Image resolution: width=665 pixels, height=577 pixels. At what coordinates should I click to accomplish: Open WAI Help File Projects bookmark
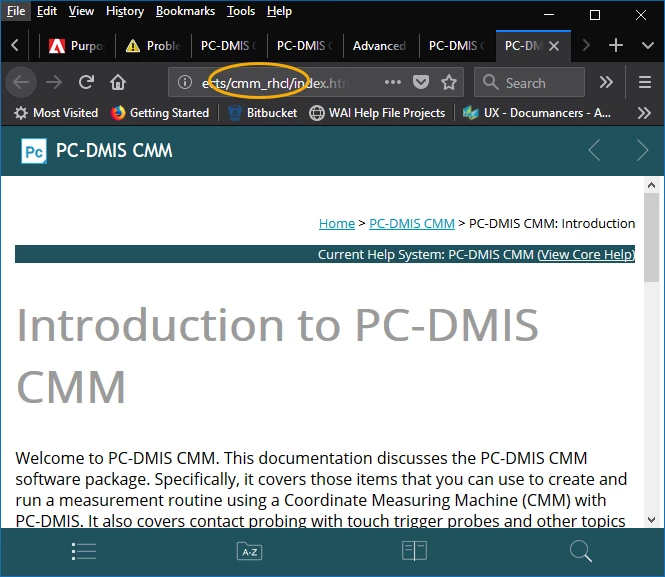[x=377, y=113]
